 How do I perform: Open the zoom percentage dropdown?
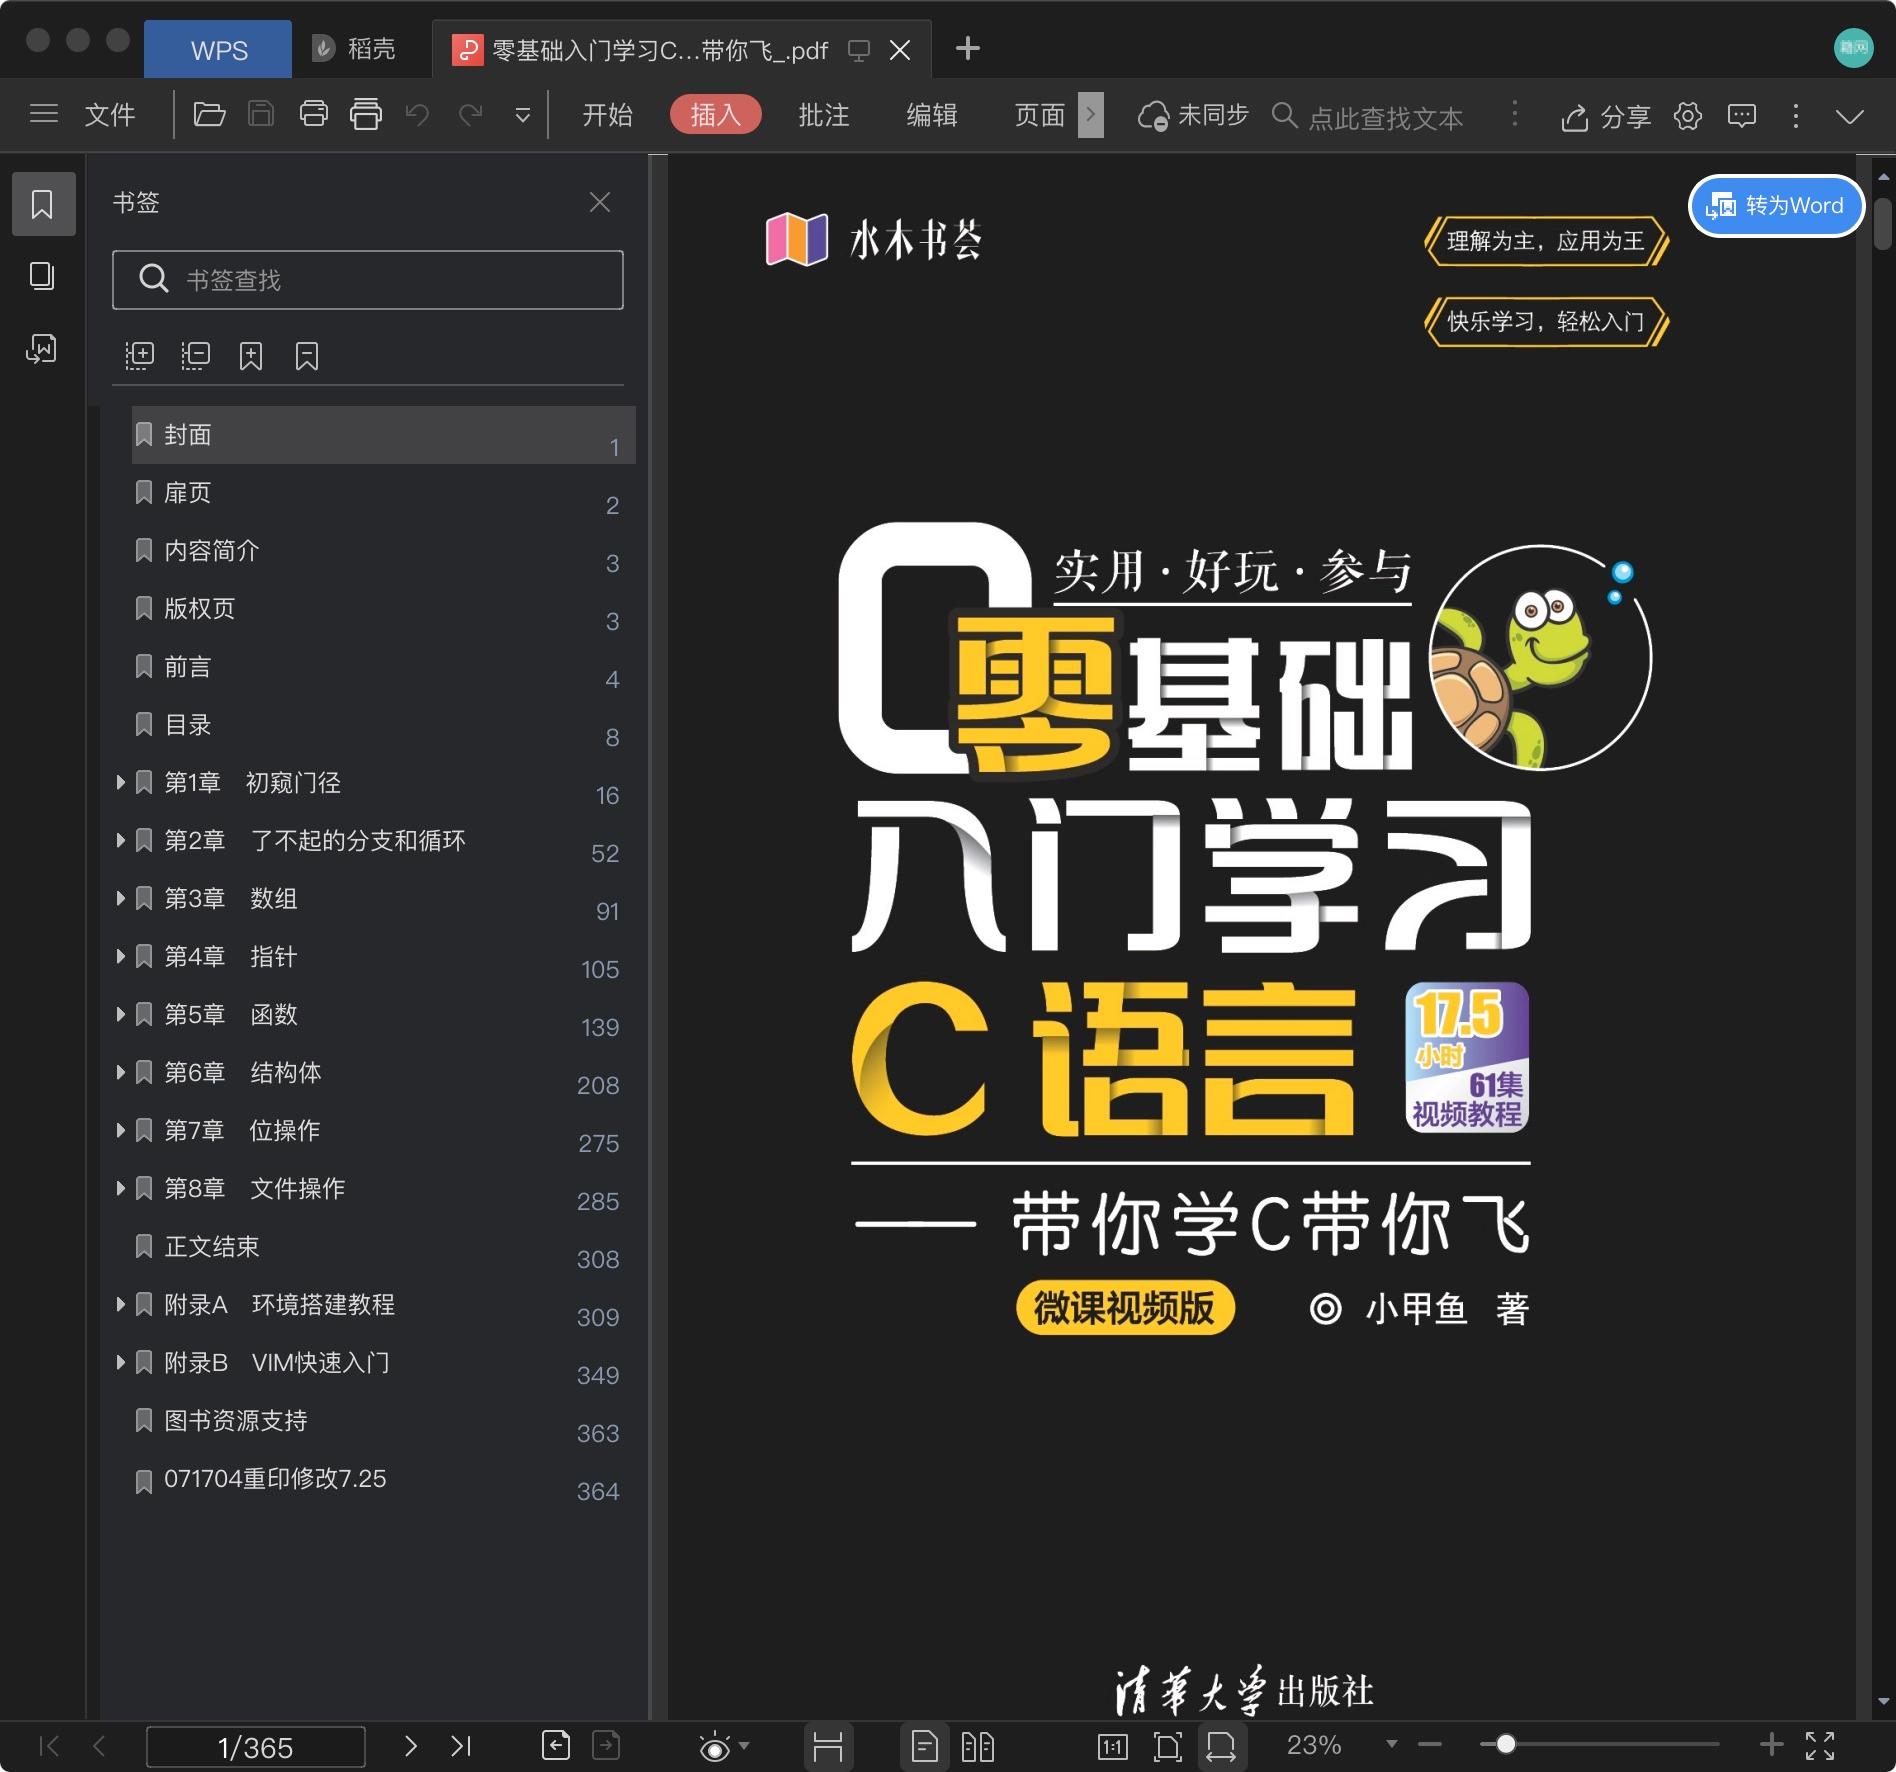[x=1391, y=1744]
